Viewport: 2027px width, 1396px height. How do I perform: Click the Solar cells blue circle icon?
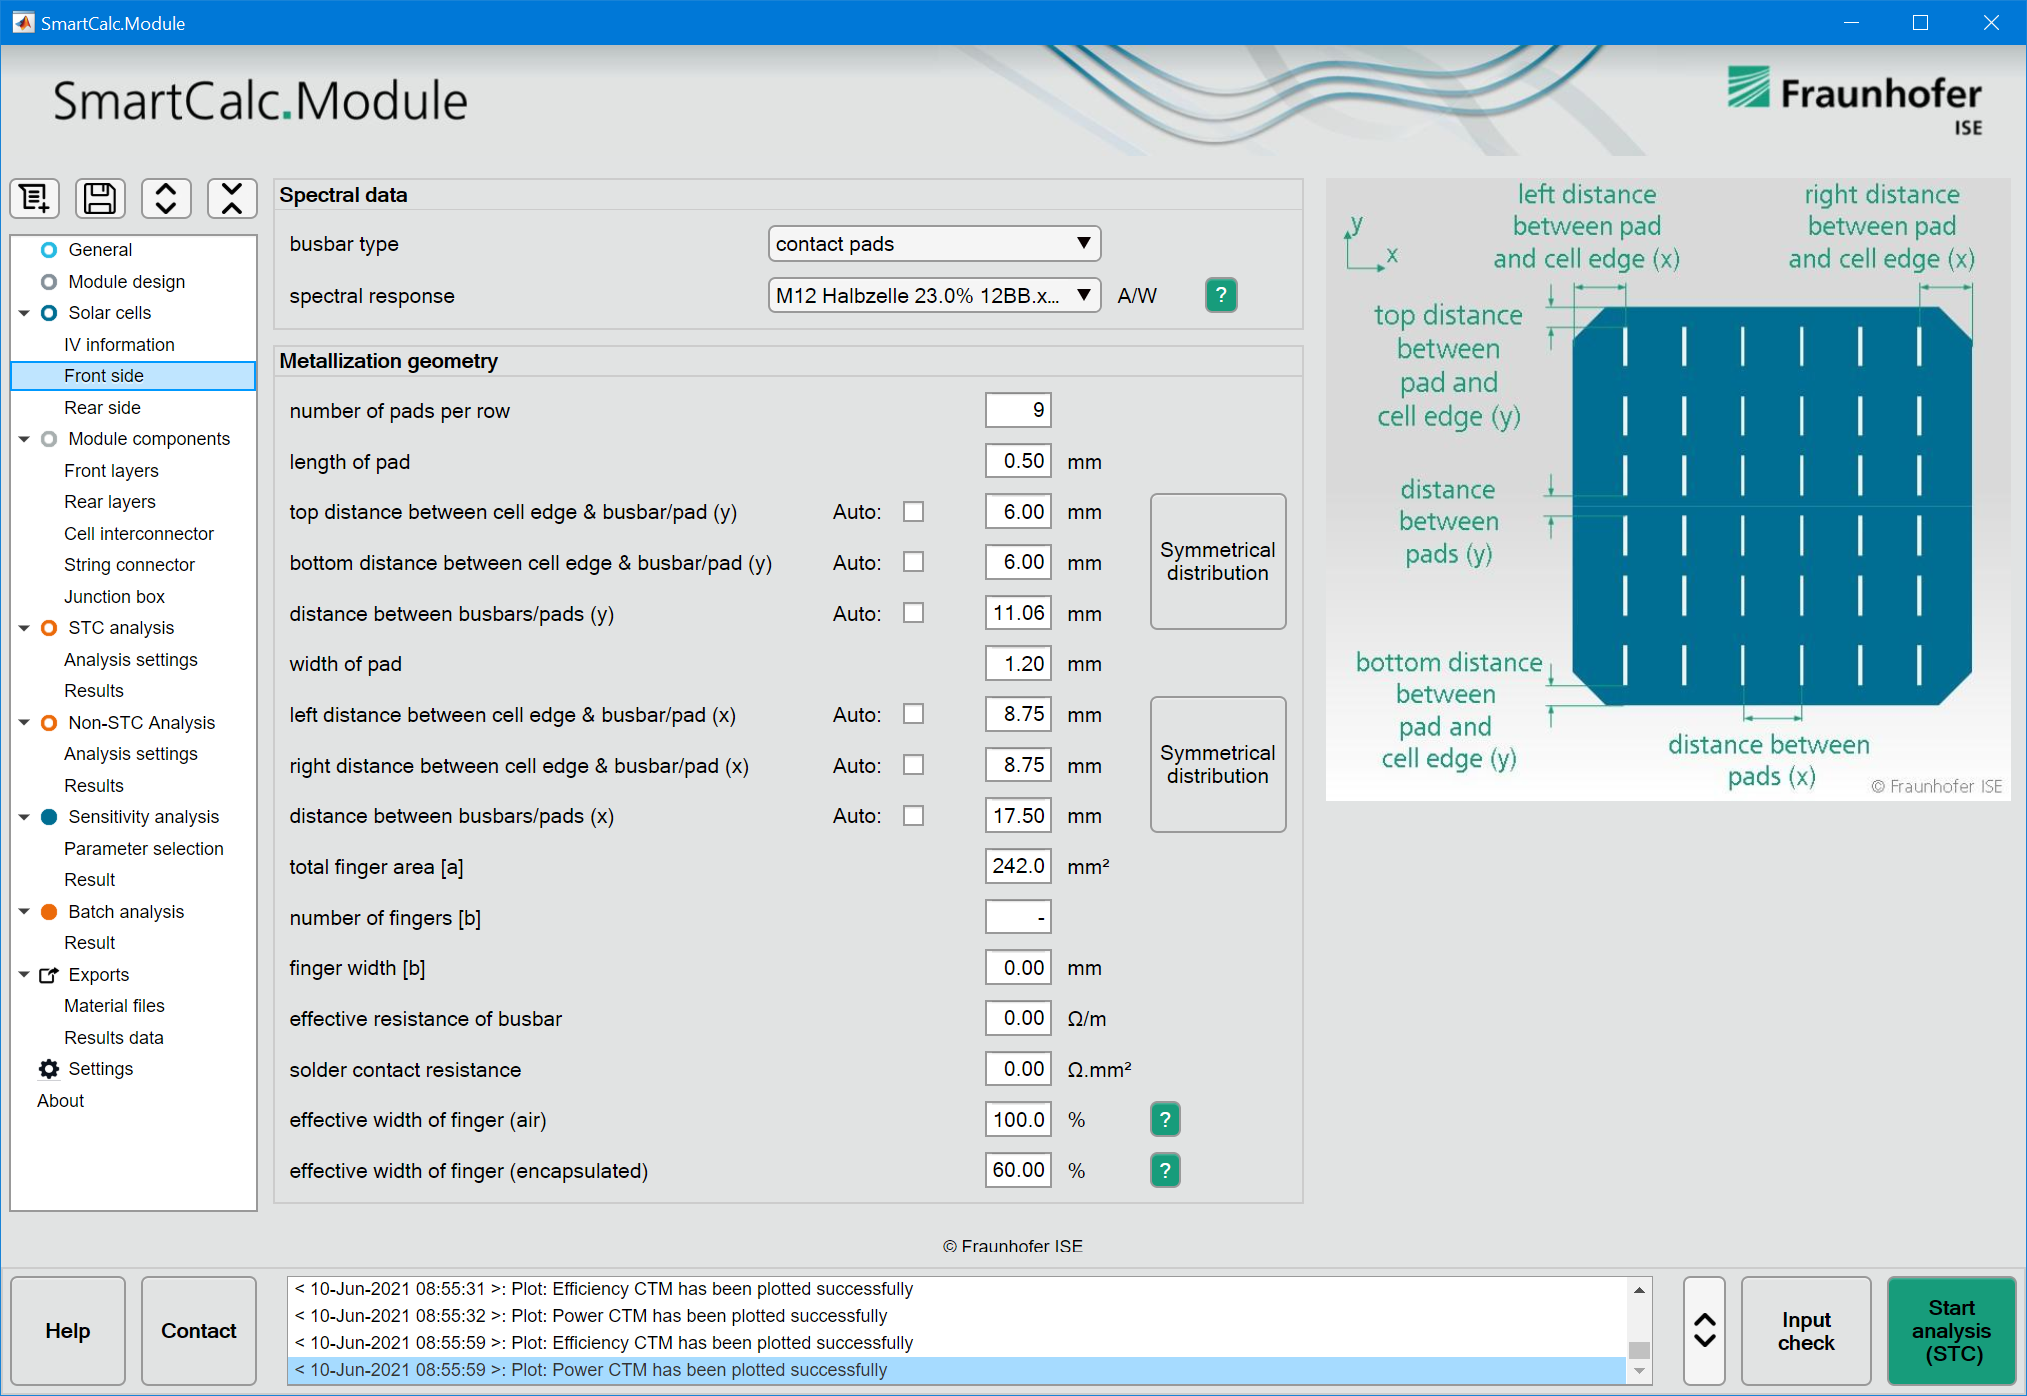pyautogui.click(x=48, y=313)
